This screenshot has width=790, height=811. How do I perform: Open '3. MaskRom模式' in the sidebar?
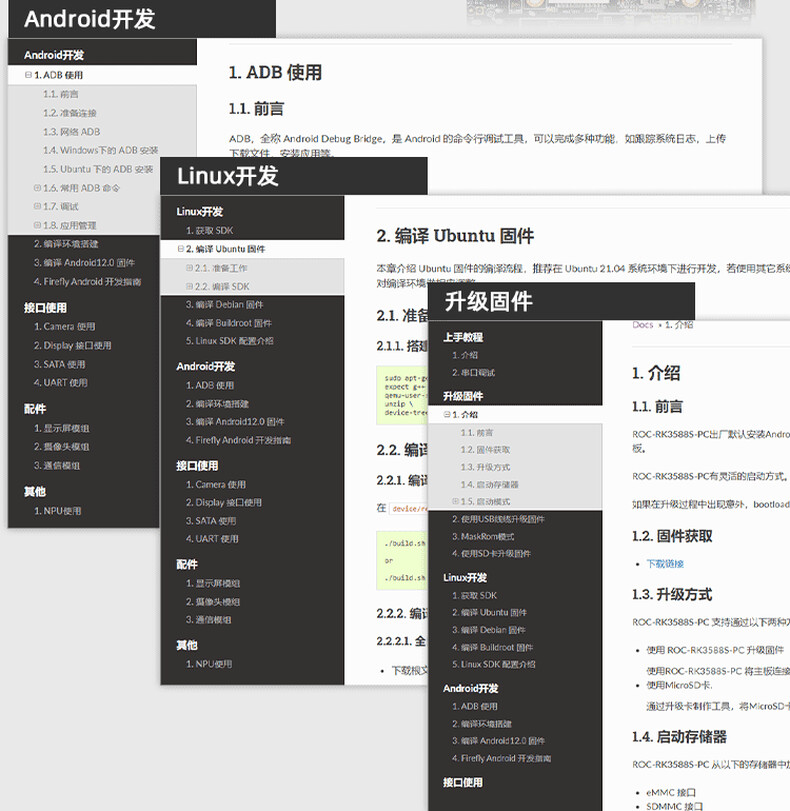click(489, 537)
